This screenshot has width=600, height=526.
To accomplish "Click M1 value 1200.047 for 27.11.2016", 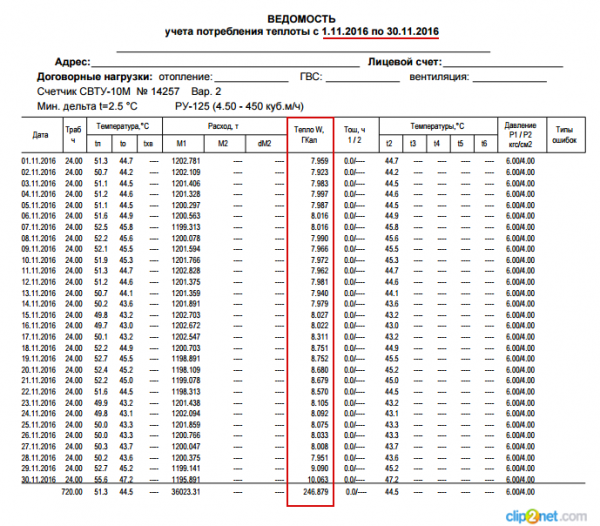I will click(186, 447).
